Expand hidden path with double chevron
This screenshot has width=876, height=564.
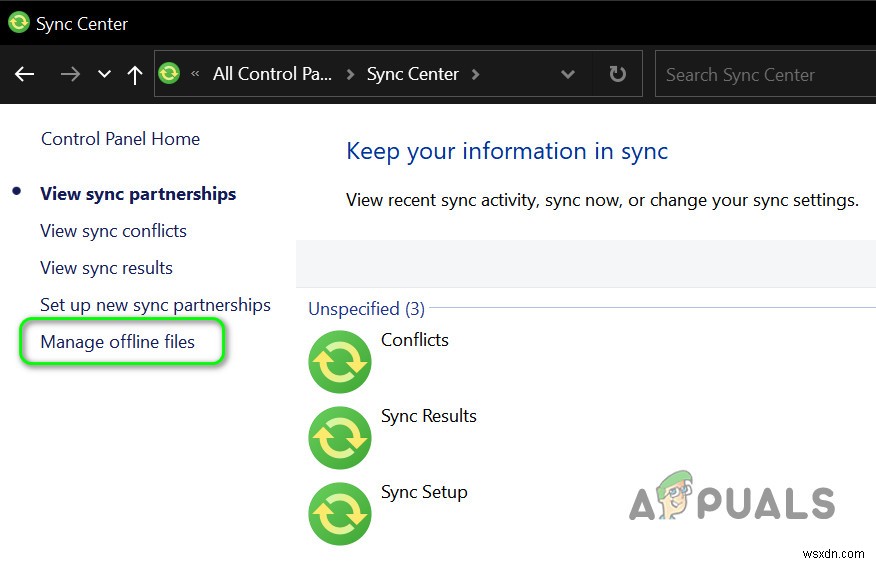coord(195,73)
